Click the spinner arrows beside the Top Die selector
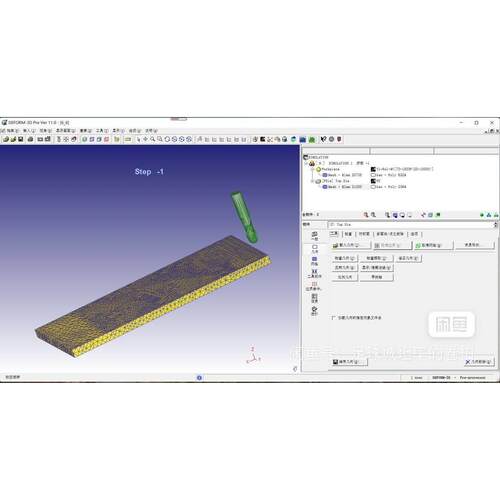 tap(496, 225)
